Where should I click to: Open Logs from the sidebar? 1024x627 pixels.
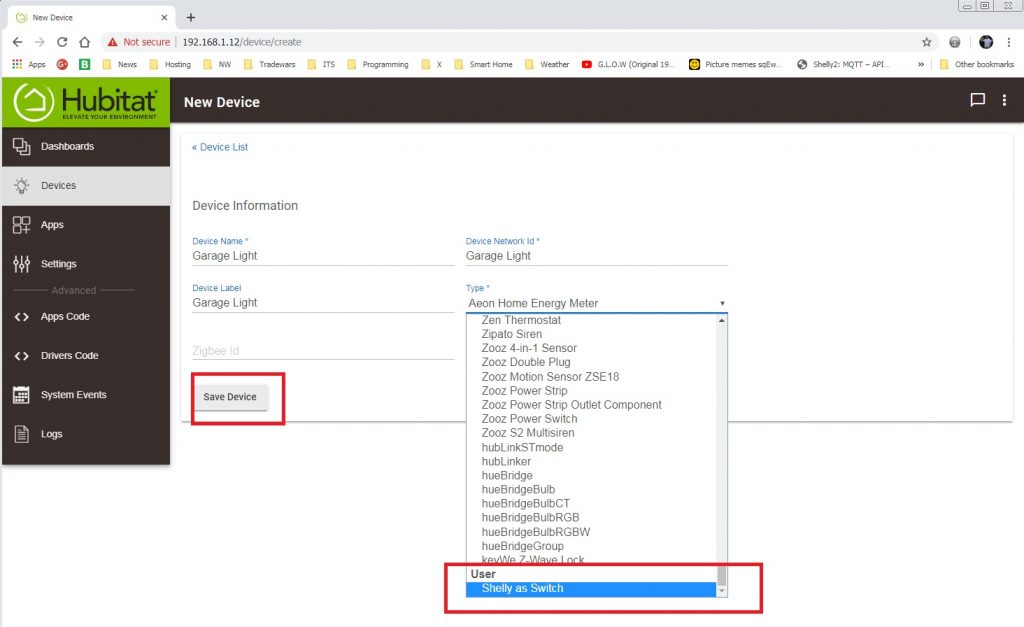[86, 434]
